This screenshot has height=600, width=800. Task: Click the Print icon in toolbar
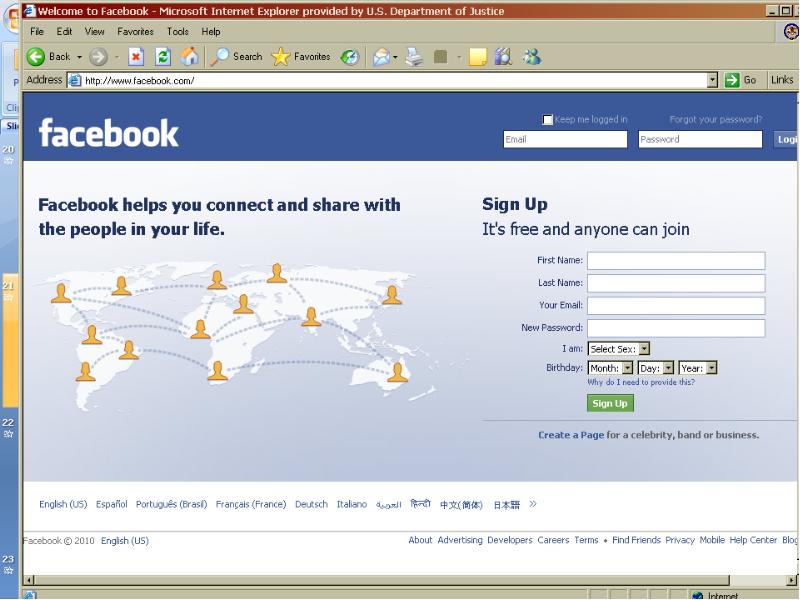point(414,57)
